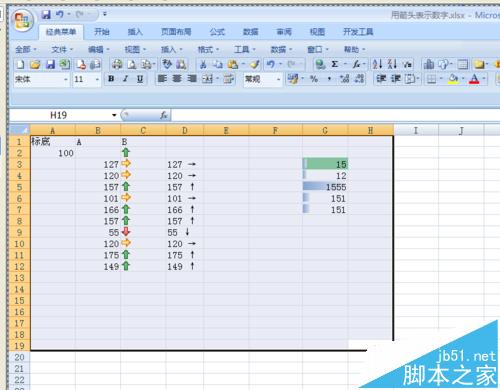The width and height of the screenshot is (500, 390).
Task: Decrease indent icon
Action: pyautogui.click(x=381, y=79)
